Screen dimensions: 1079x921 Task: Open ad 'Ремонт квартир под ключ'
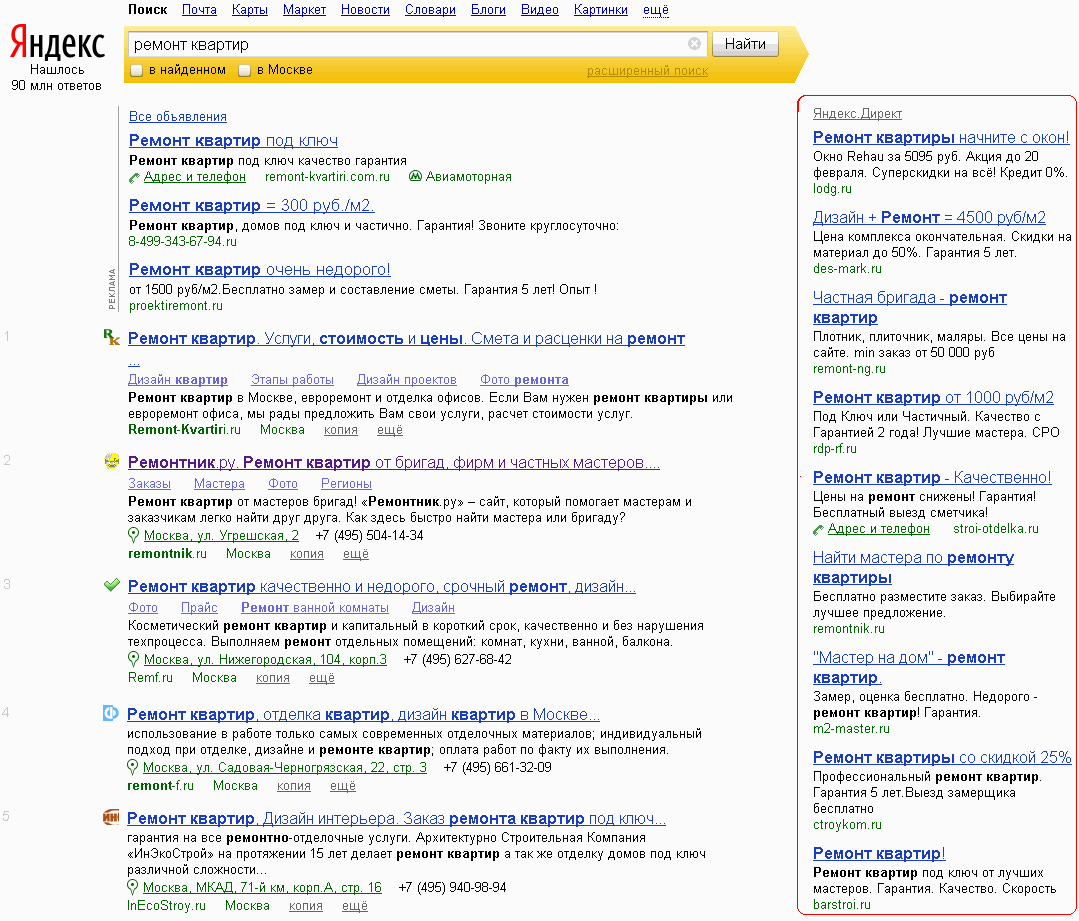[233, 140]
